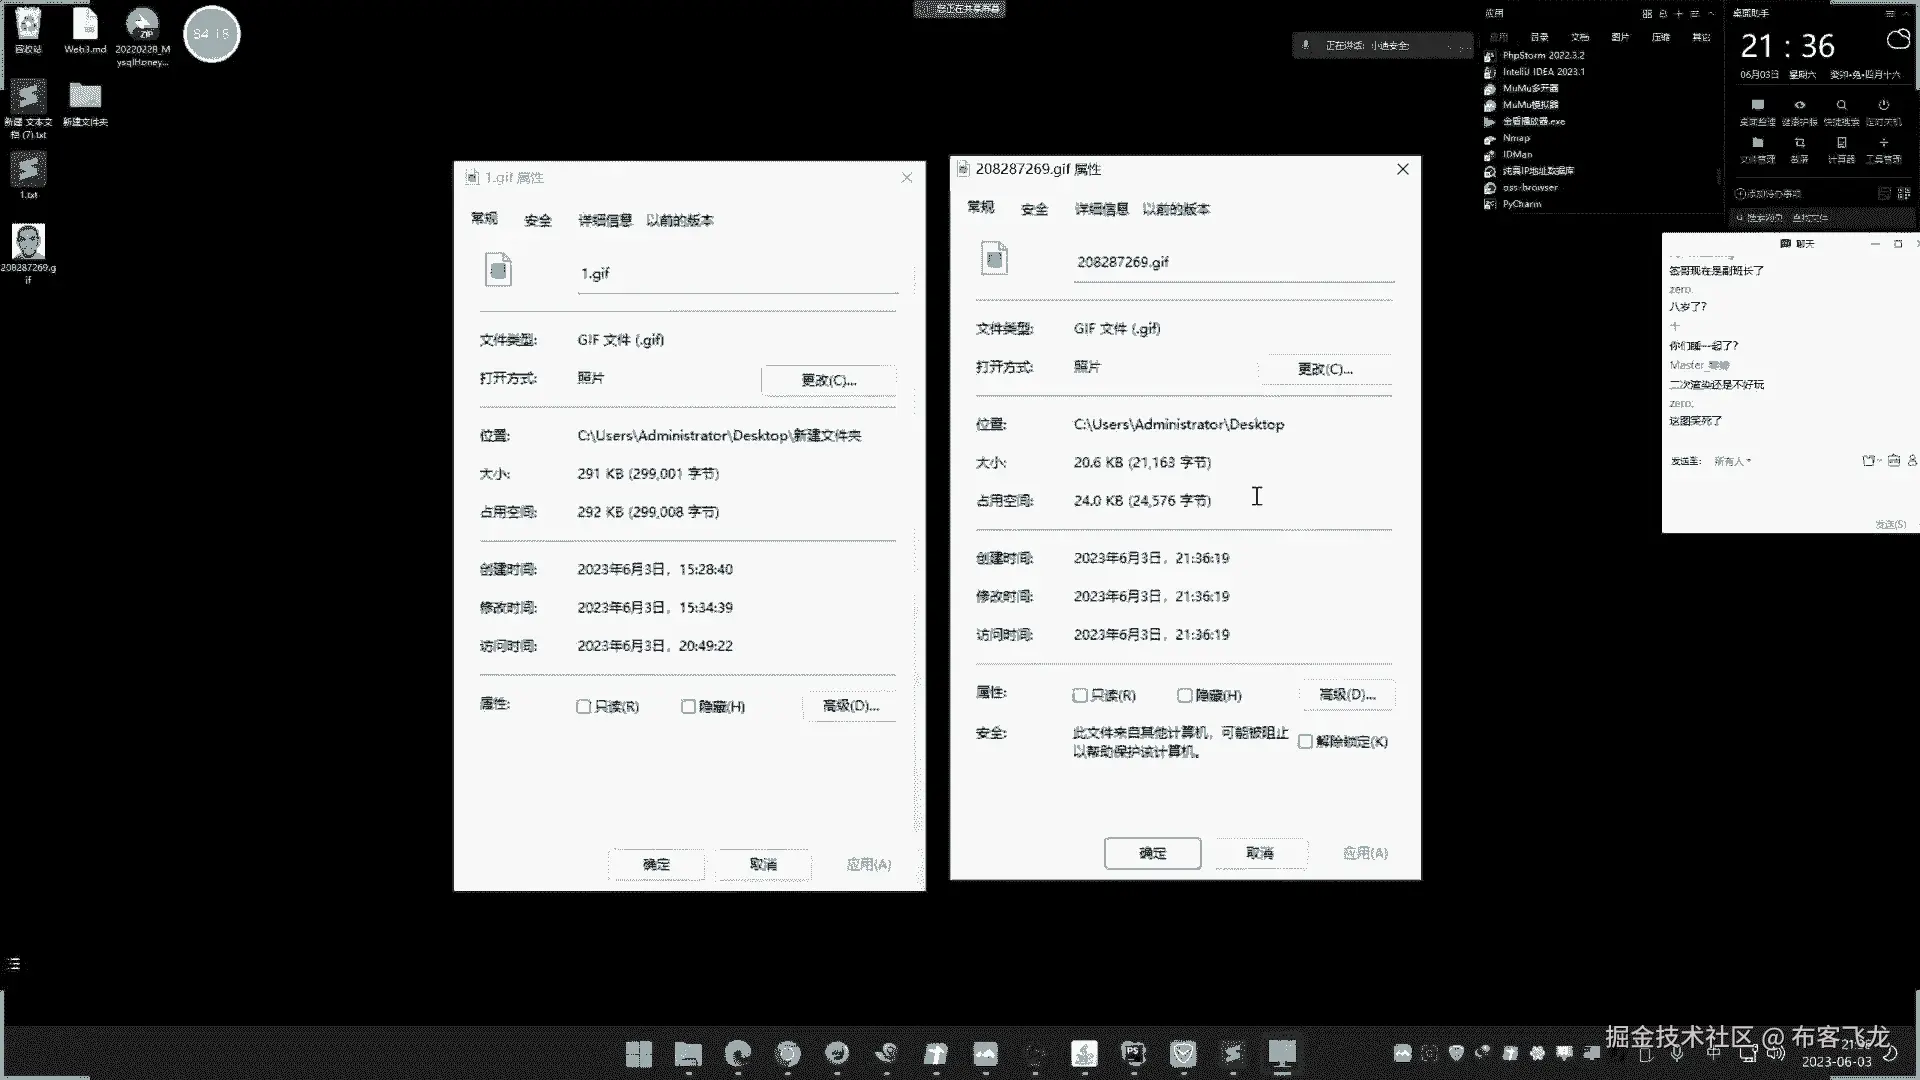Tick the Unblock checkbox under Security
The height and width of the screenshot is (1080, 1920).
coord(1305,742)
